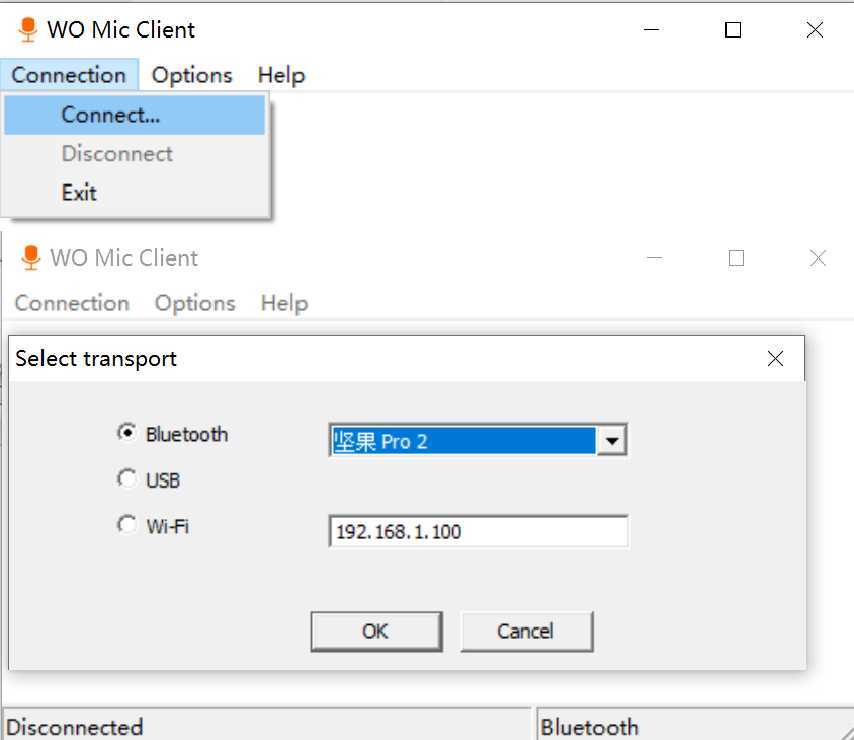
Task: Open the Connection menu in top window
Action: pos(68,75)
